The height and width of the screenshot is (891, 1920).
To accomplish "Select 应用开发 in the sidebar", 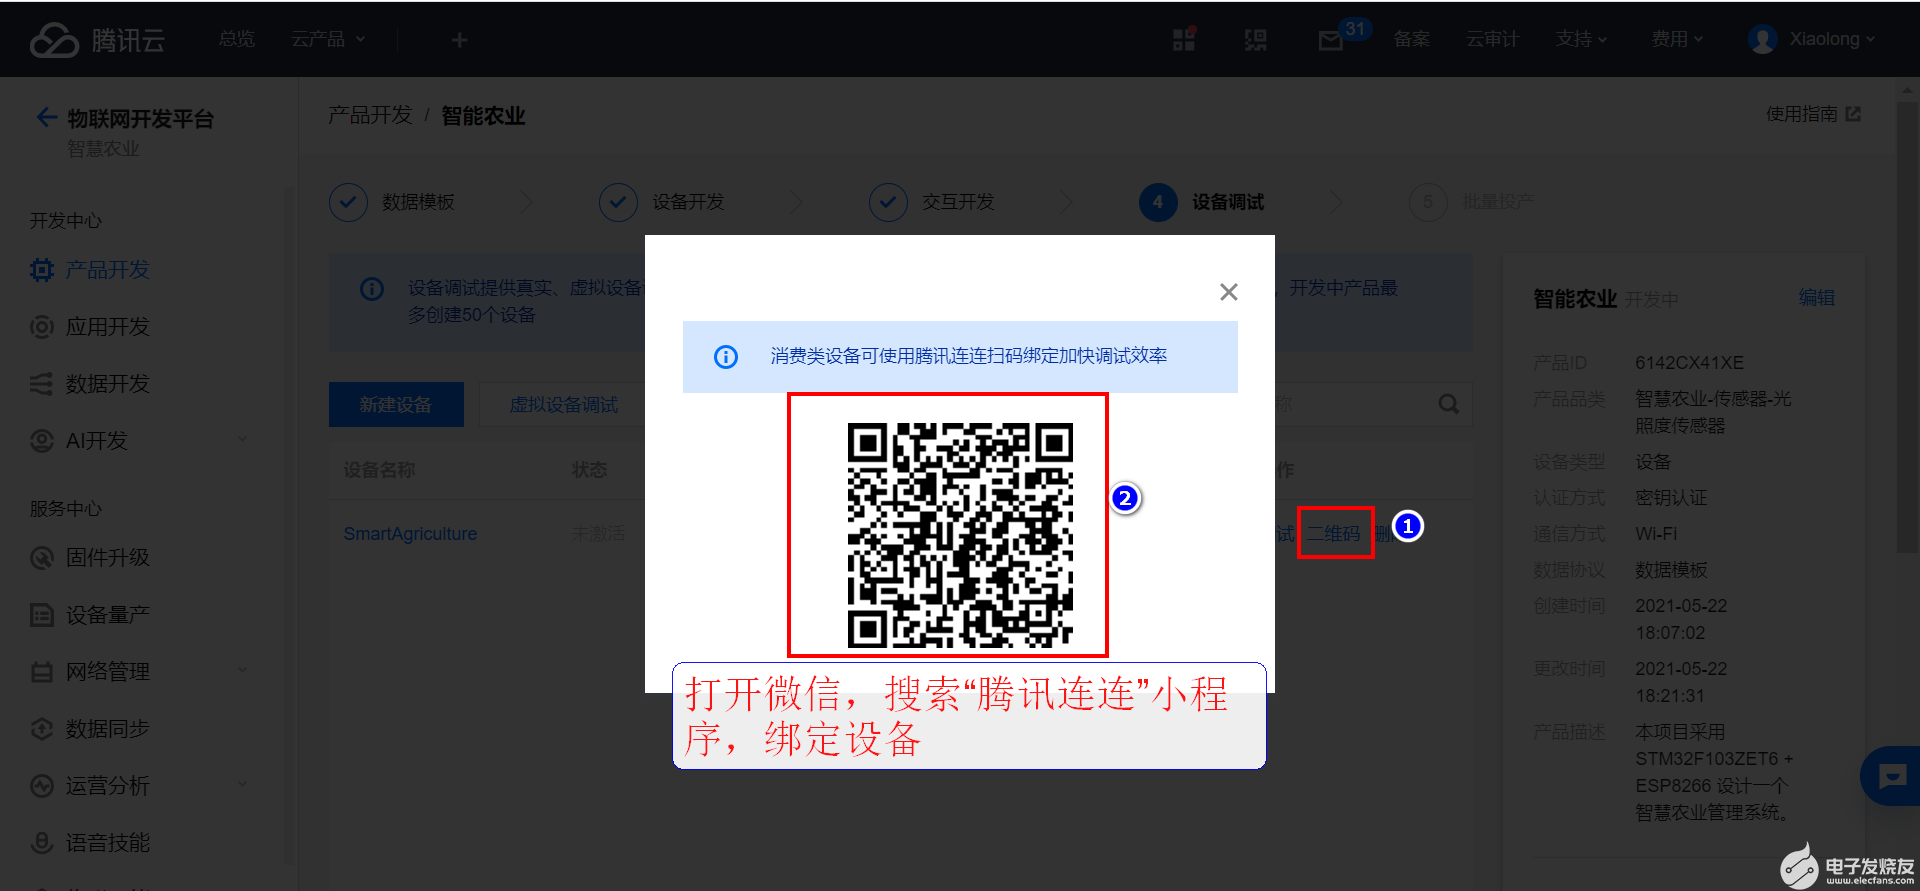I will pos(107,327).
